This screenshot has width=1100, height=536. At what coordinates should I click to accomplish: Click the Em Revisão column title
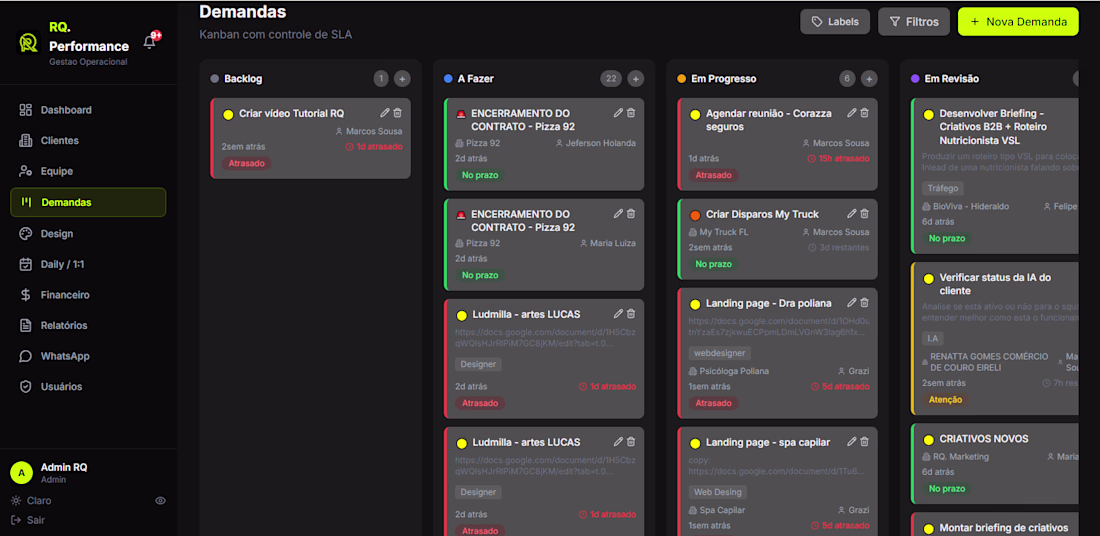(x=952, y=79)
